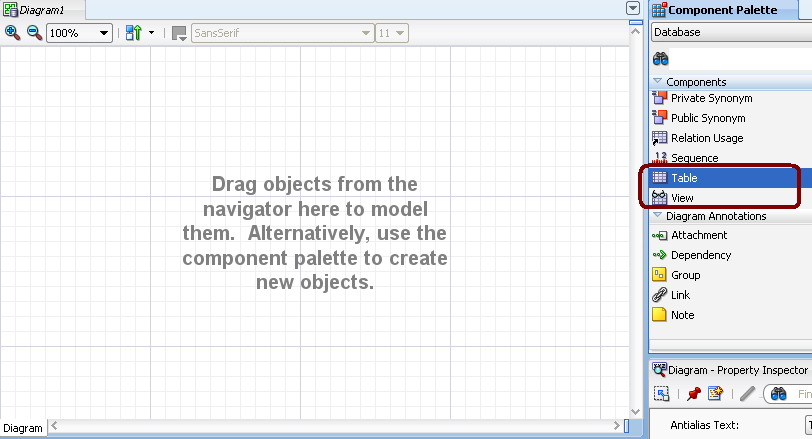Click the Zoom Out magnifier icon
The height and width of the screenshot is (439, 812).
click(34, 33)
